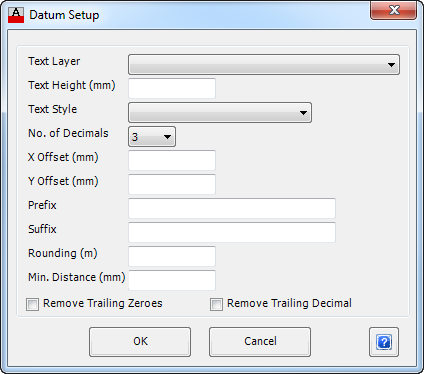Image resolution: width=424 pixels, height=374 pixels.
Task: Click the Cancel button
Action: click(x=260, y=342)
